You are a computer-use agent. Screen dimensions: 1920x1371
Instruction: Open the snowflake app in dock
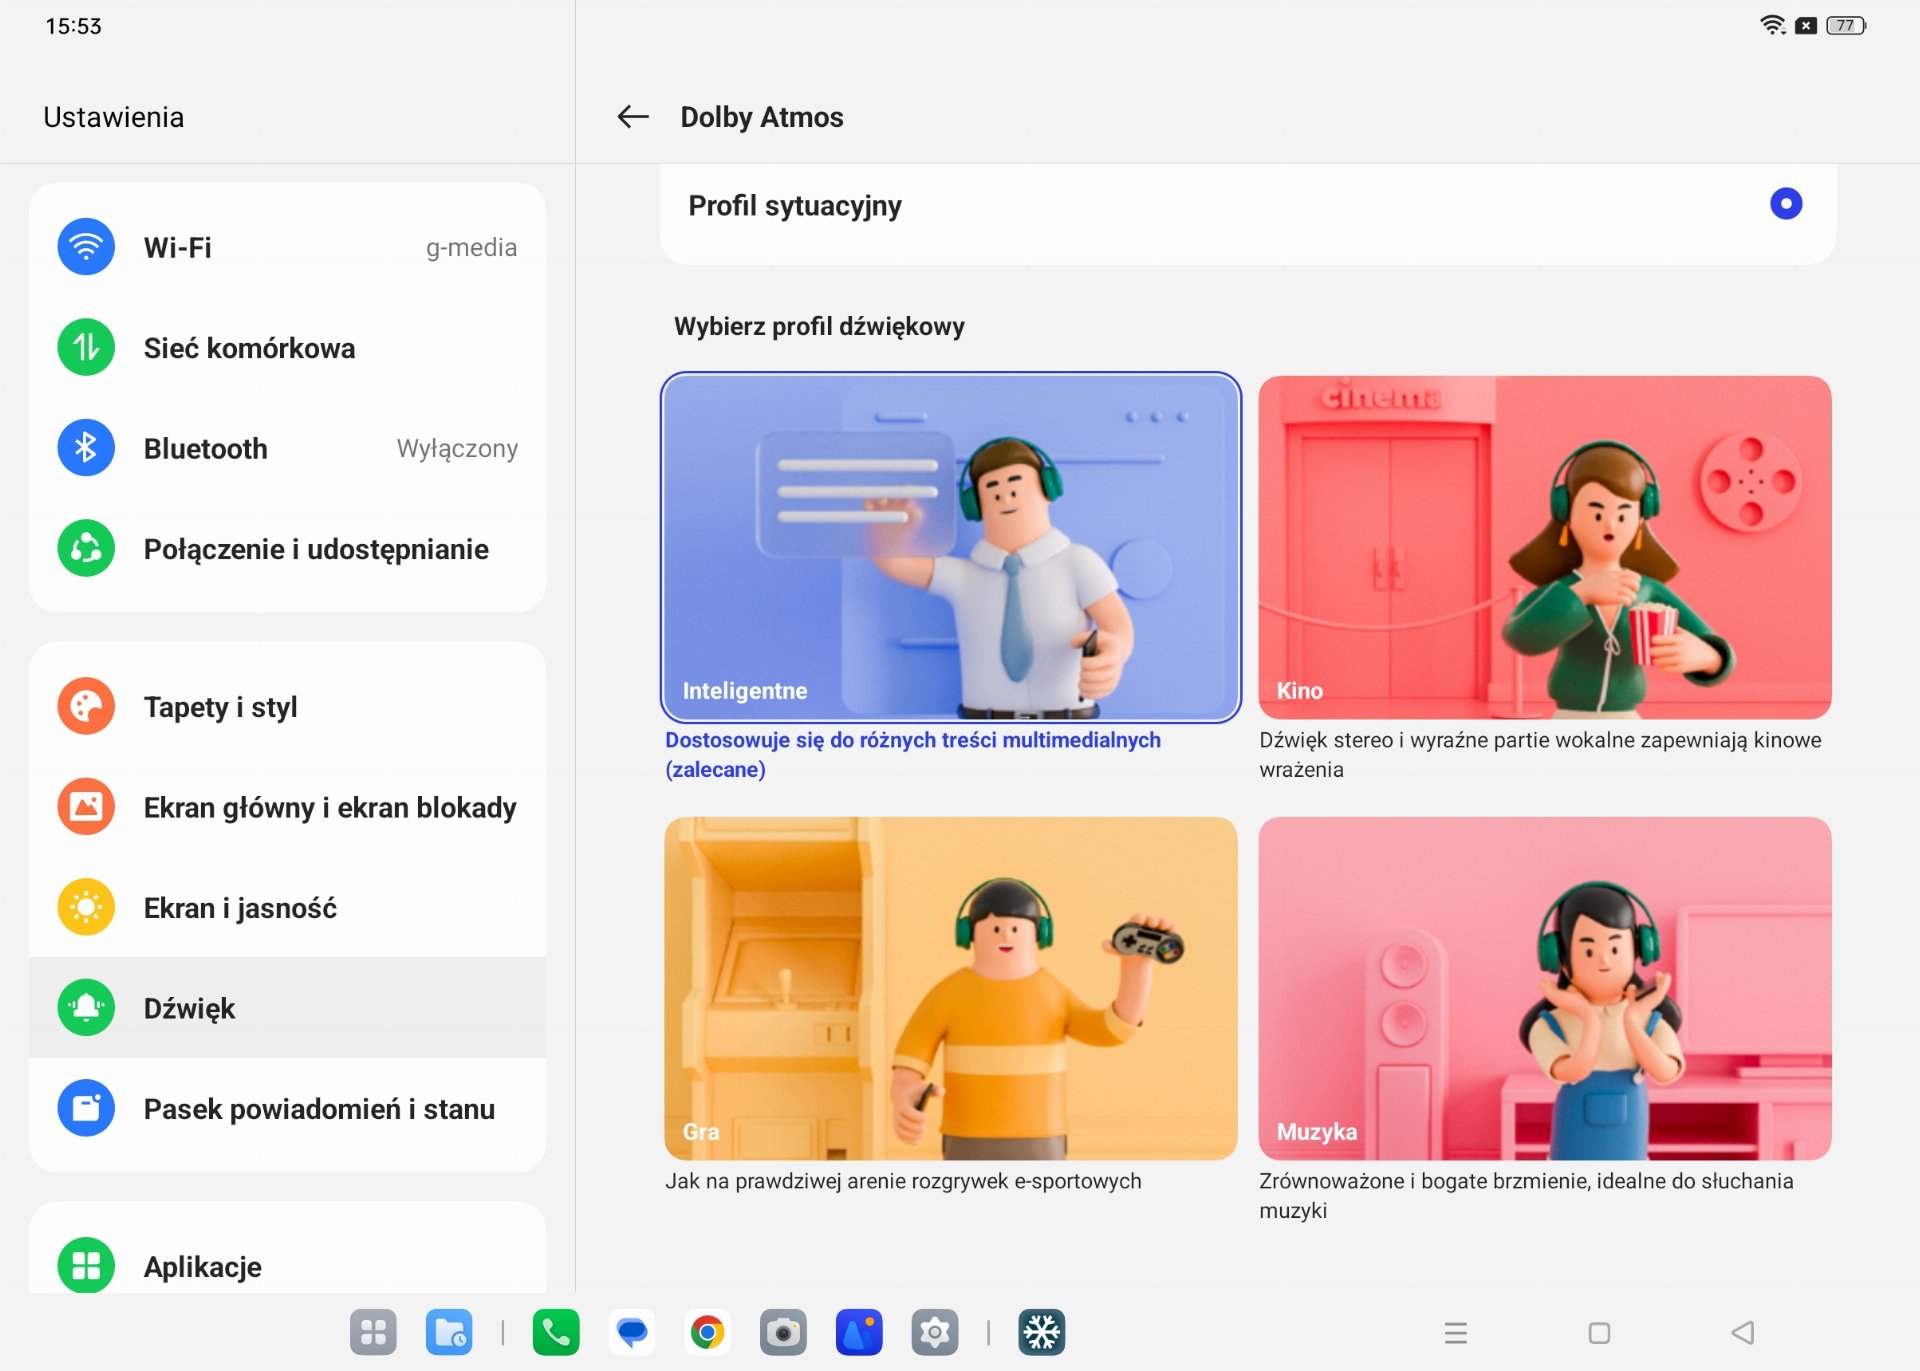click(x=1042, y=1332)
